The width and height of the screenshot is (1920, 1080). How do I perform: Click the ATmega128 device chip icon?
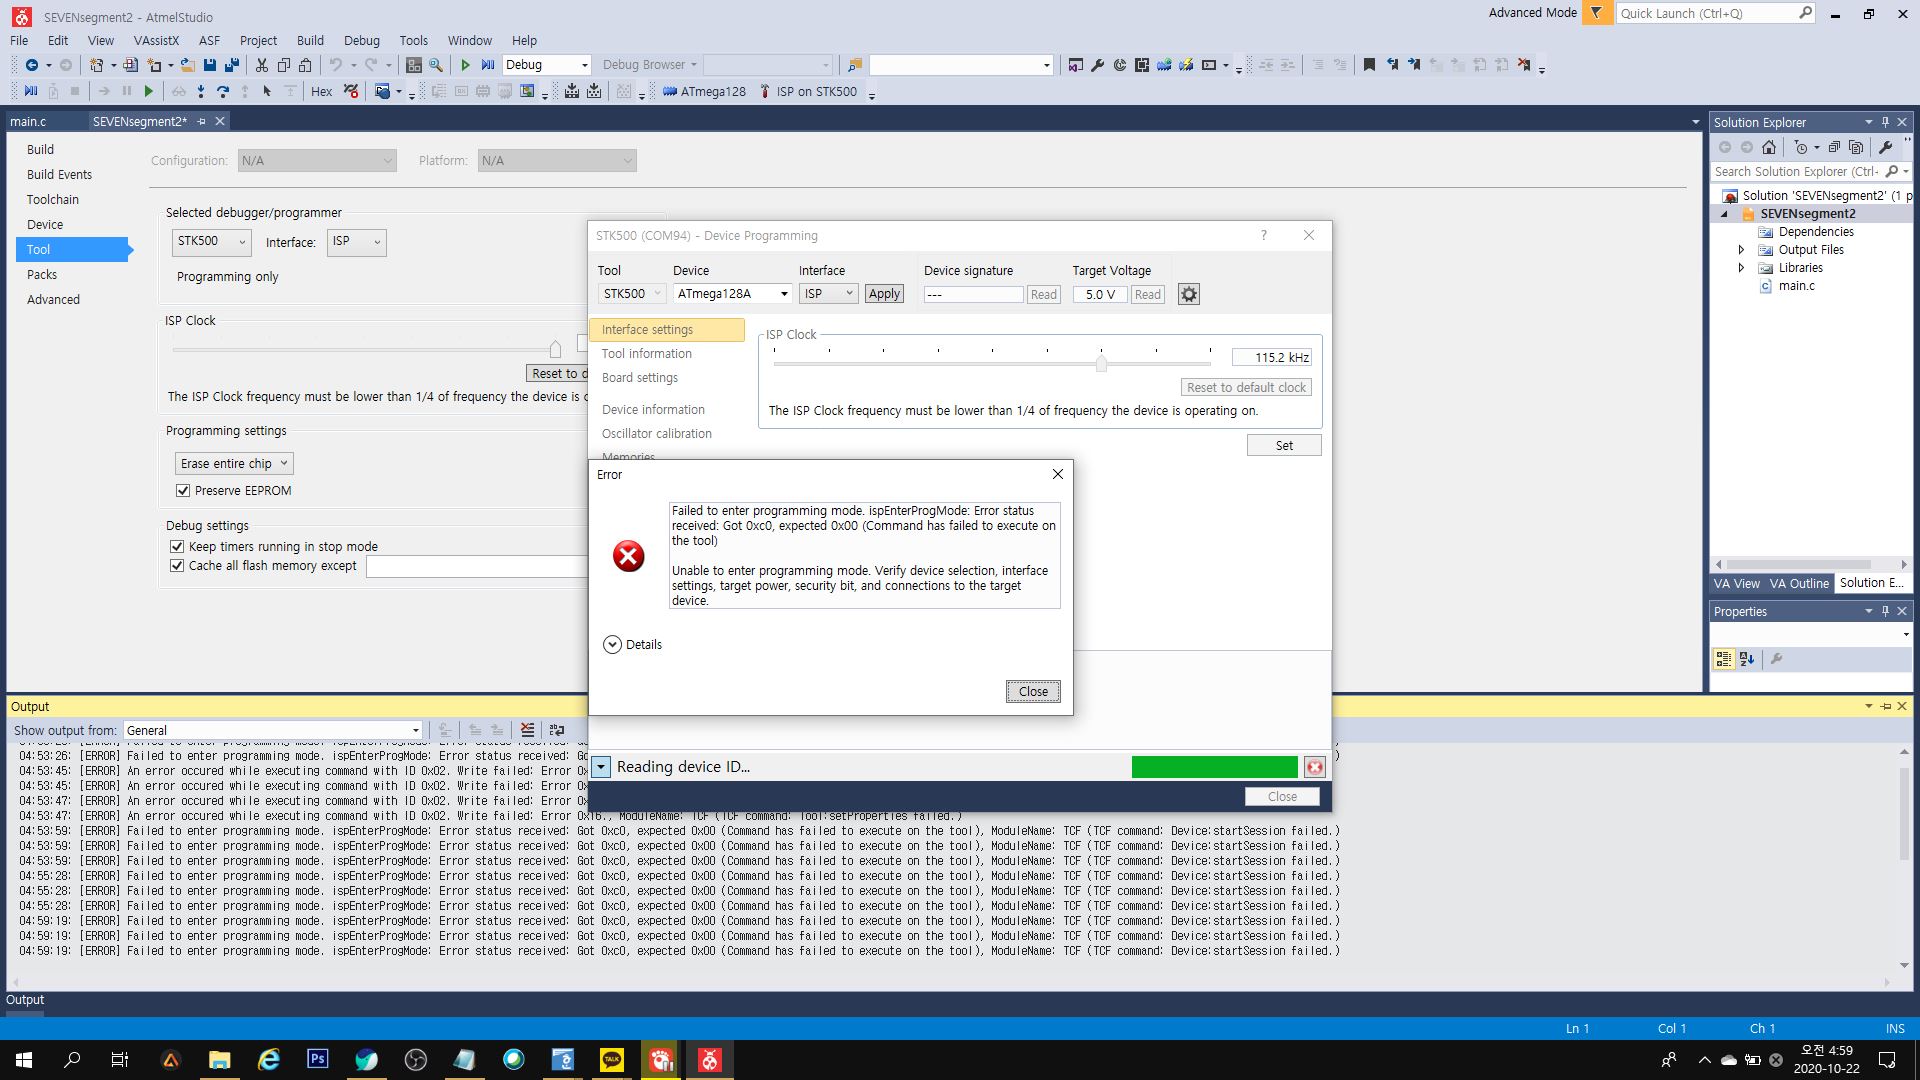click(x=670, y=92)
